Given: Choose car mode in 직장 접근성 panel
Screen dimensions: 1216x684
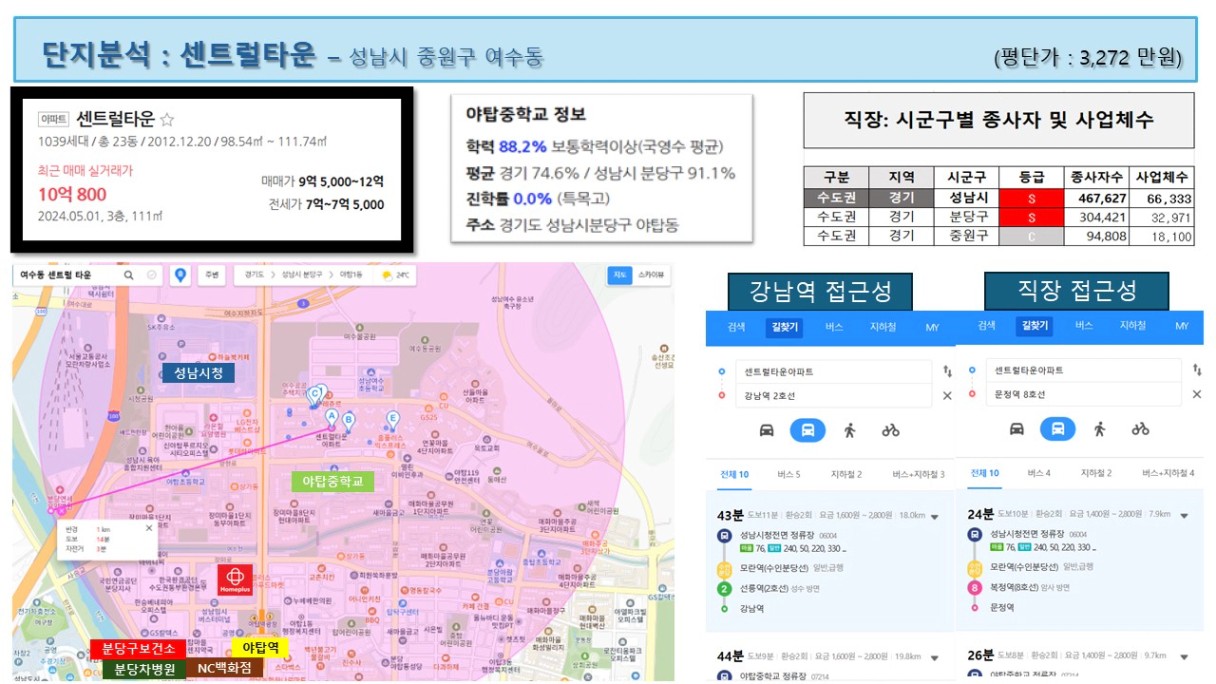Looking at the screenshot, I should [x=1016, y=429].
